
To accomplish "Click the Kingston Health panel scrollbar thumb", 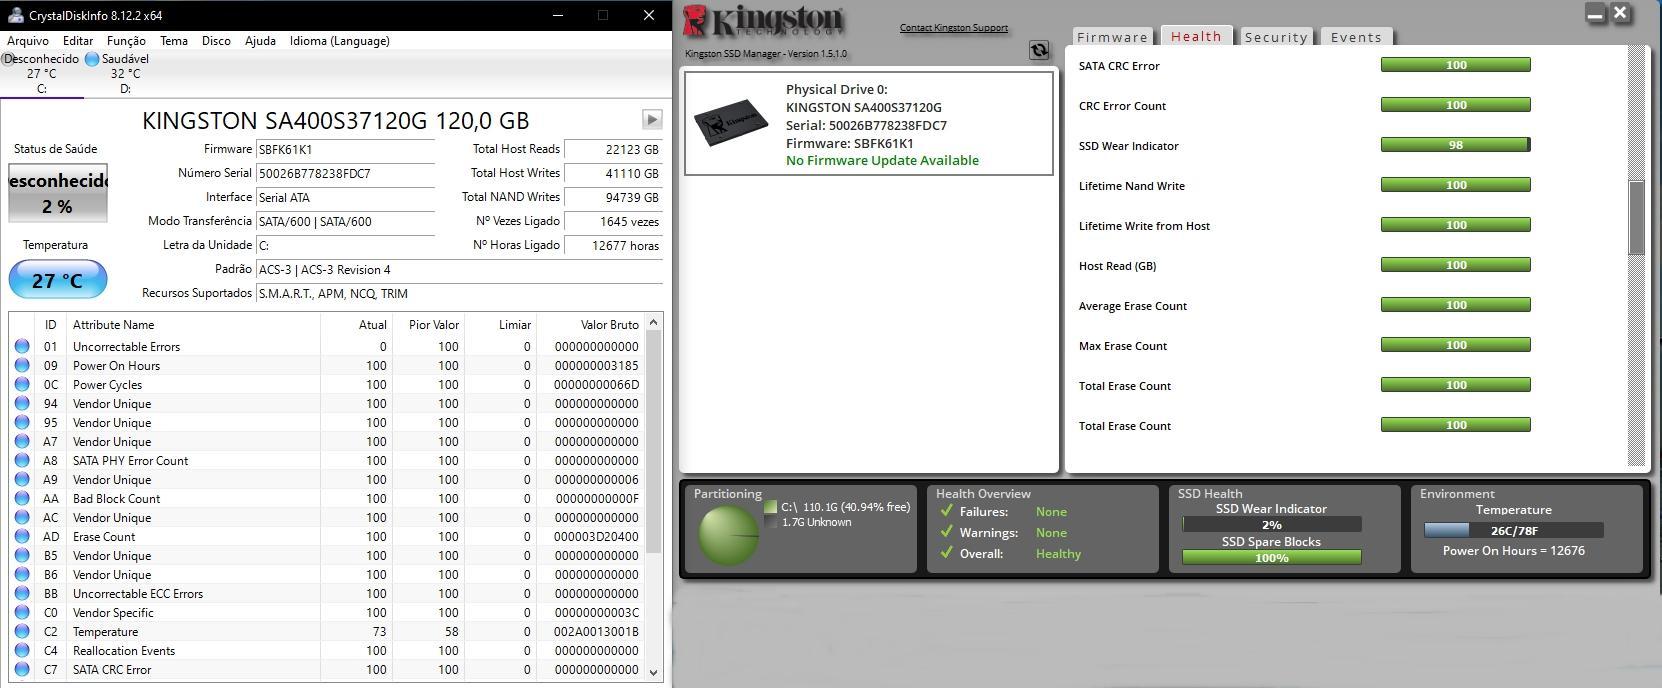I will (x=1636, y=218).
